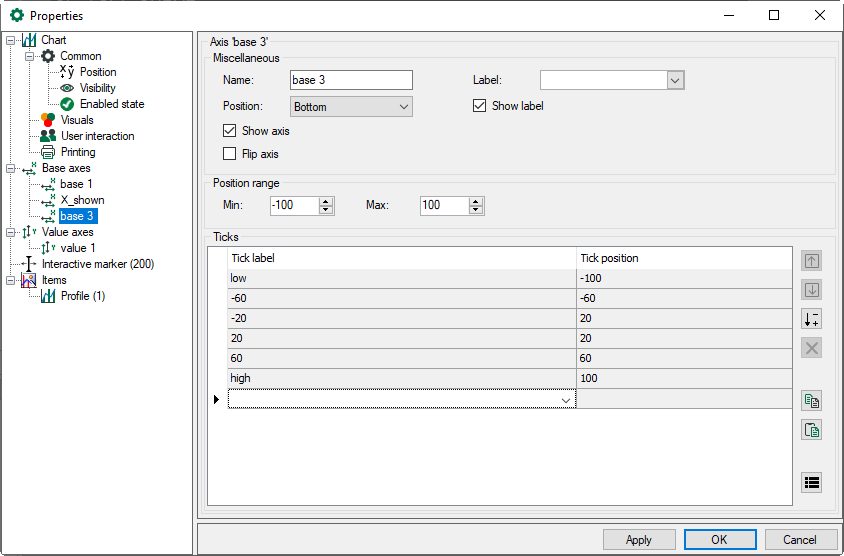Click the Name field containing base 3
844x556 pixels.
pyautogui.click(x=351, y=81)
